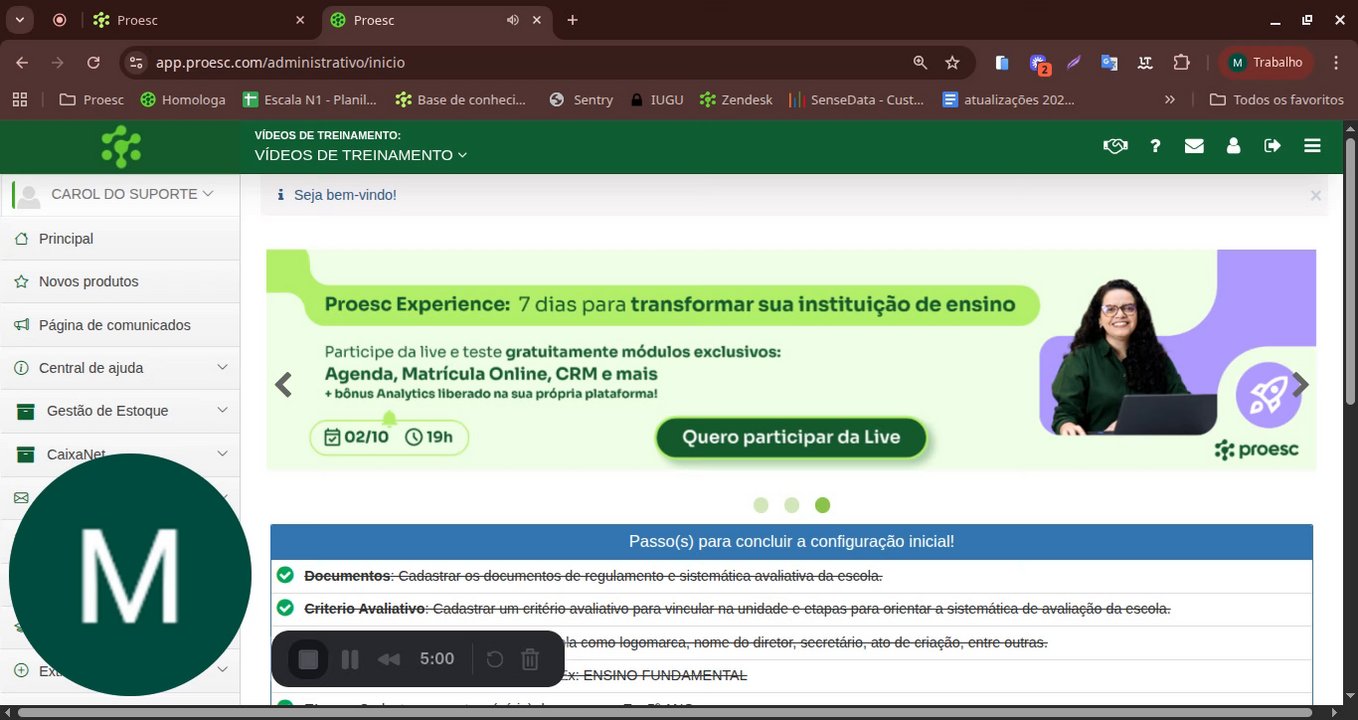Click the Proesc logo in green header

coord(121,147)
